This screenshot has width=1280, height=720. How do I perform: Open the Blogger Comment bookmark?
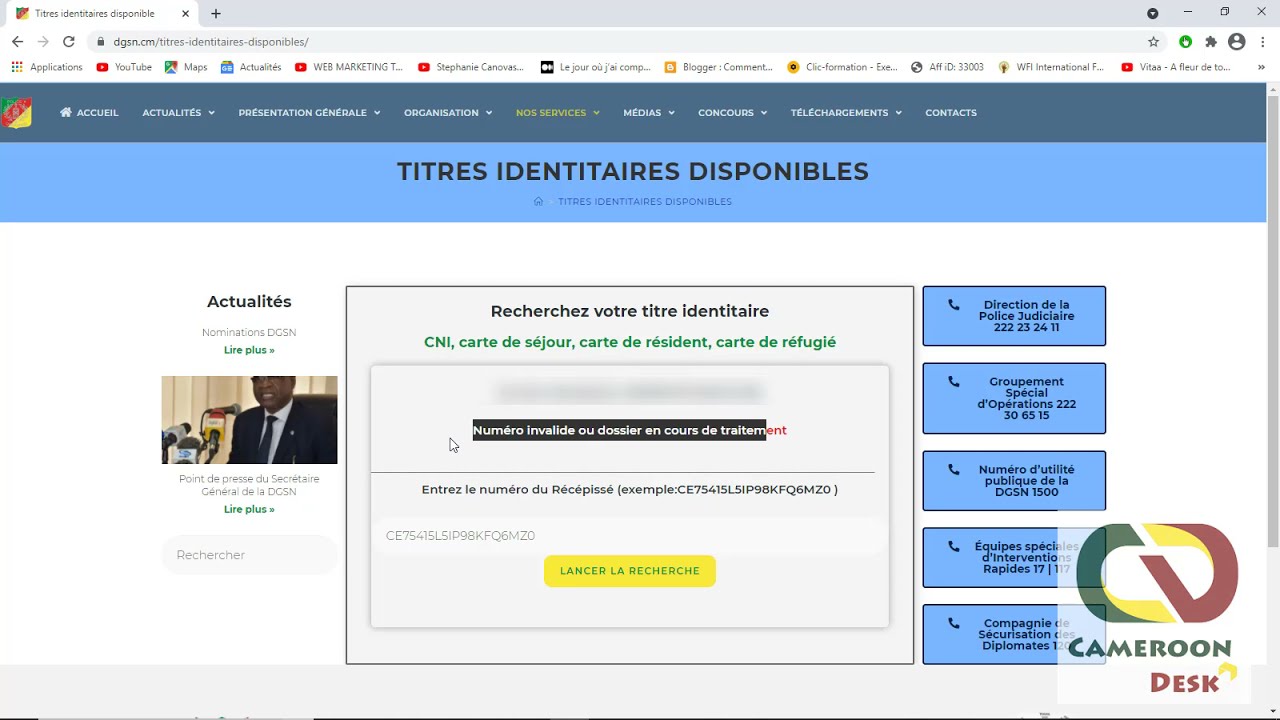718,67
